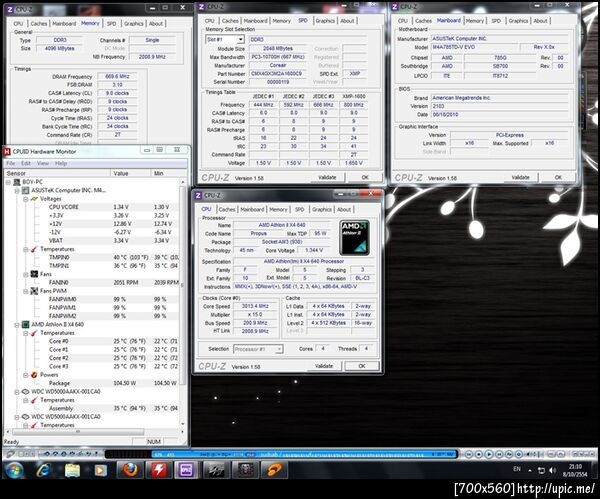This screenshot has height=499, width=600.
Task: Collapse the Voltages branch
Action: click(25, 199)
